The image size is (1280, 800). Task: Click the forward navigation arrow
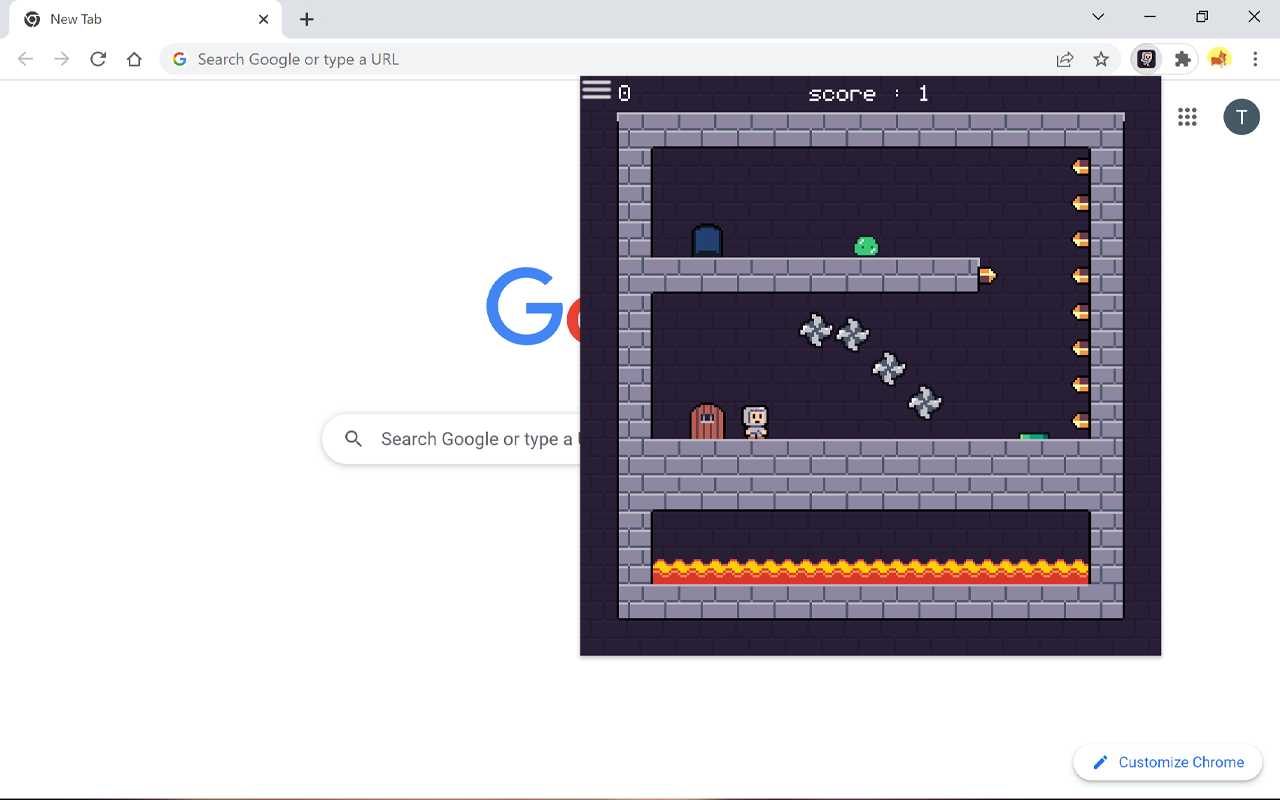click(62, 59)
